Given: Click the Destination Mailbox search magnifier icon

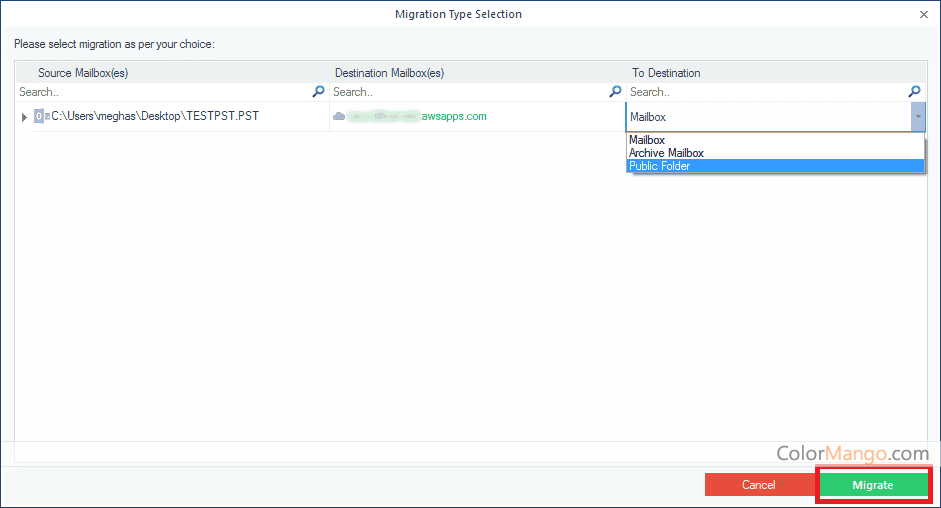Looking at the screenshot, I should click(x=616, y=92).
